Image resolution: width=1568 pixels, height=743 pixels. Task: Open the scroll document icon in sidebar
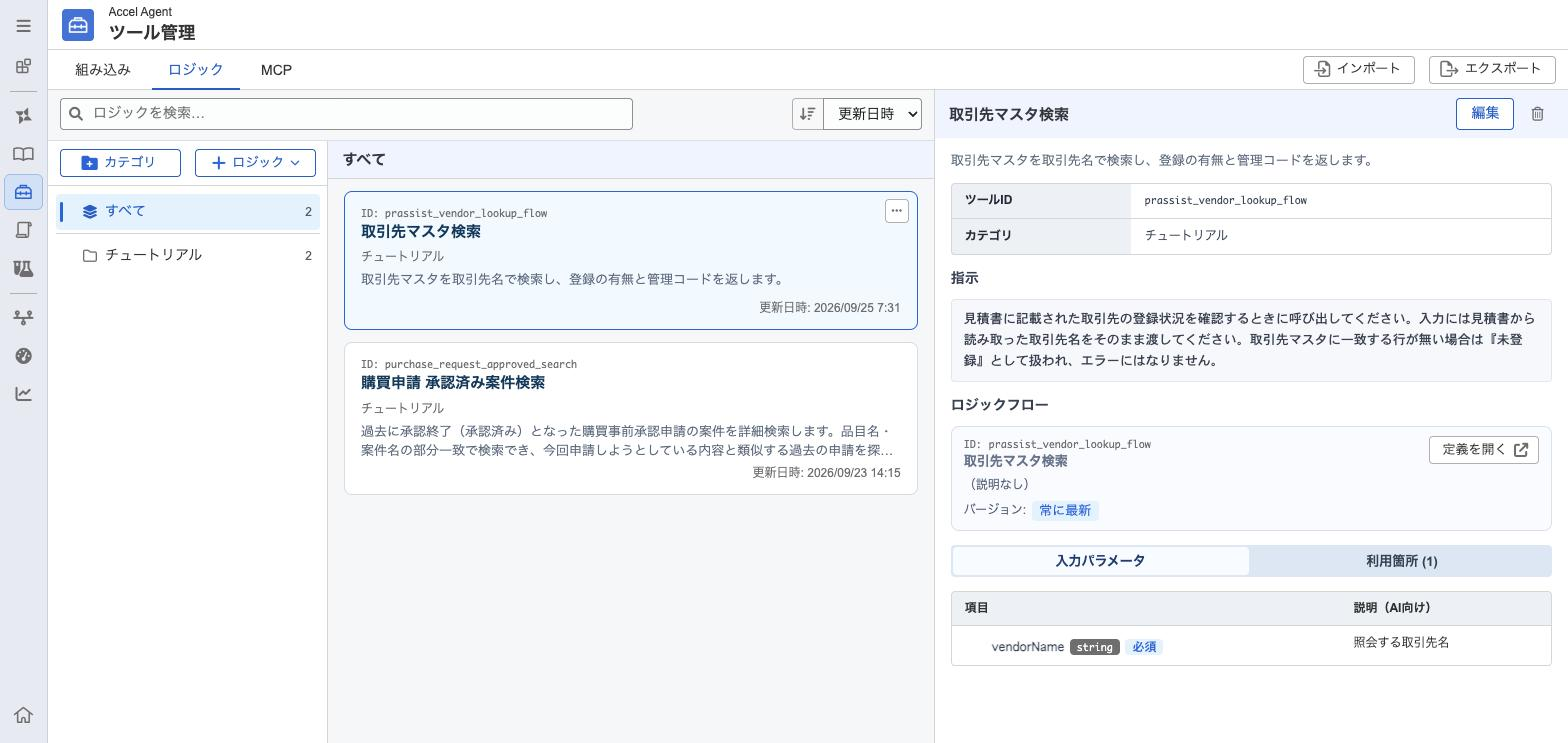(23, 230)
